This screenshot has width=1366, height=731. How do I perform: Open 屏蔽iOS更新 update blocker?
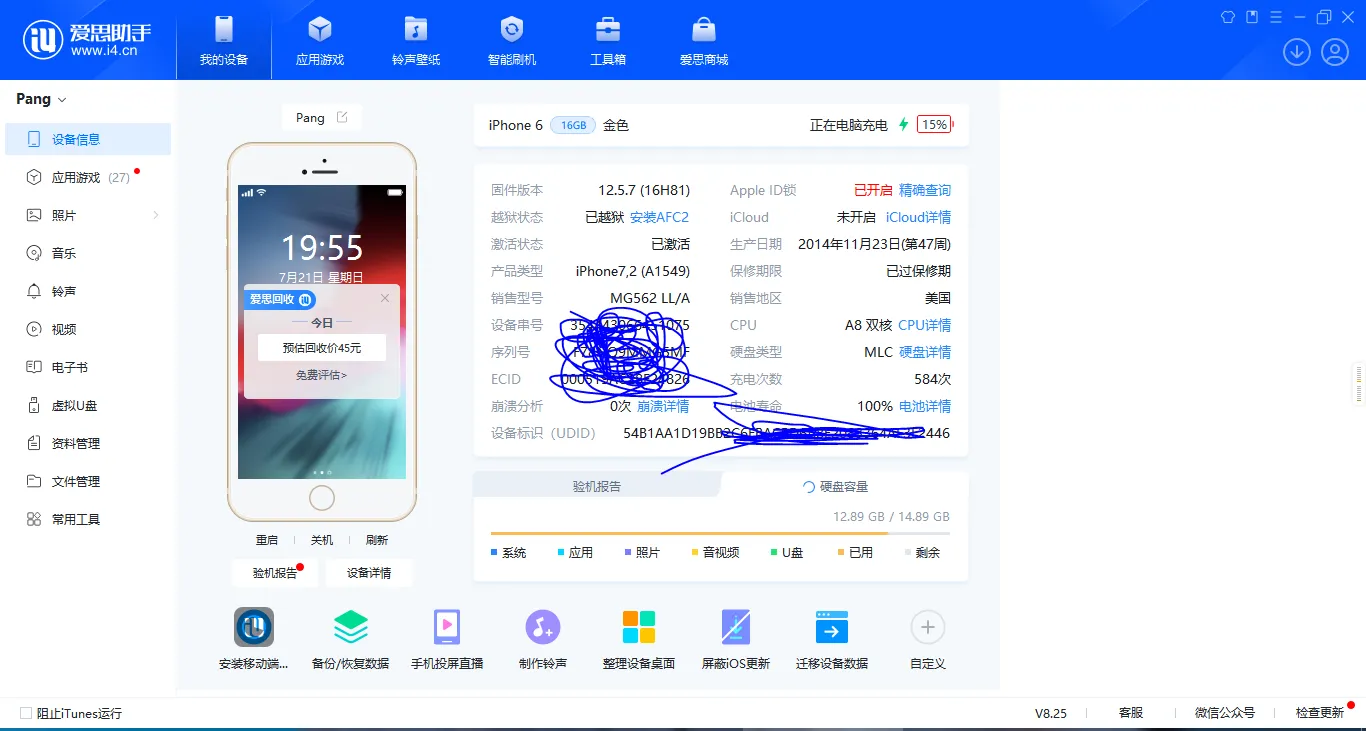pyautogui.click(x=735, y=637)
